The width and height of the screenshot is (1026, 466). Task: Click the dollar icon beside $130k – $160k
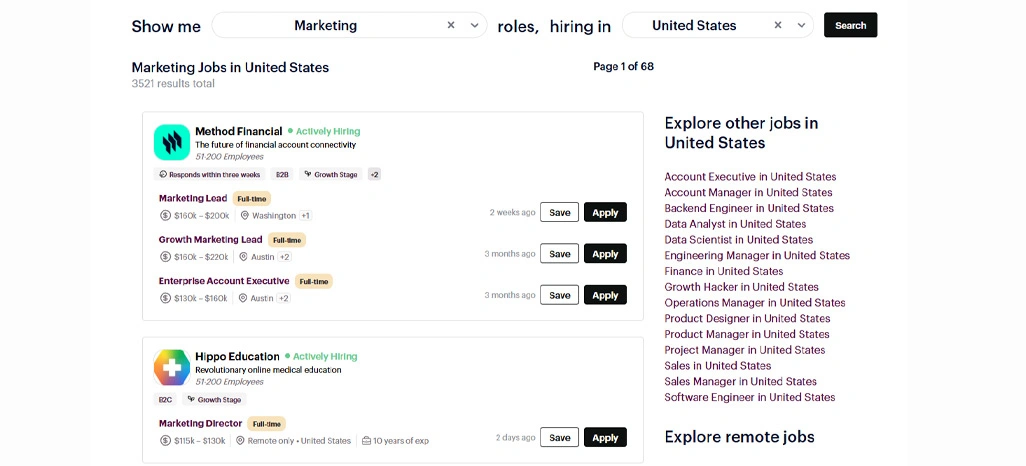click(166, 298)
